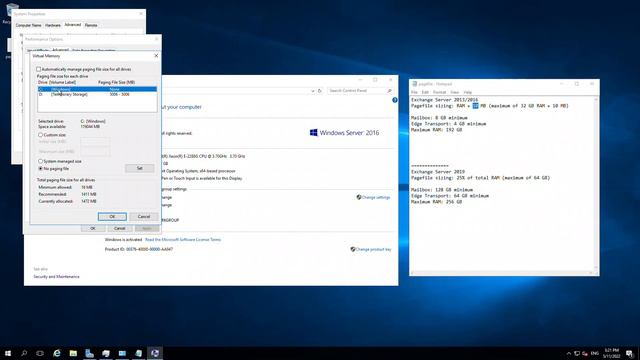Open the blue help question mark icon
This screenshot has height=360, width=640.
pyautogui.click(x=395, y=100)
